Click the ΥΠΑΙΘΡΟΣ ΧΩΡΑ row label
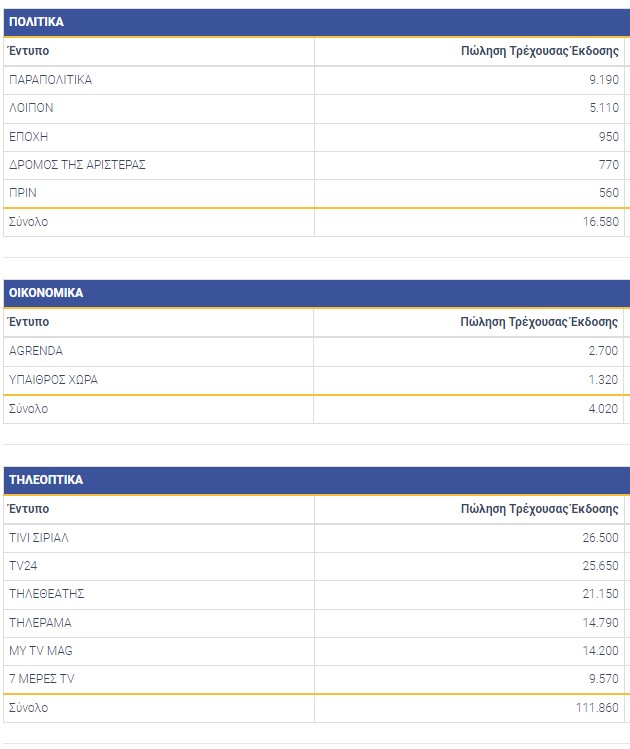 53,380
